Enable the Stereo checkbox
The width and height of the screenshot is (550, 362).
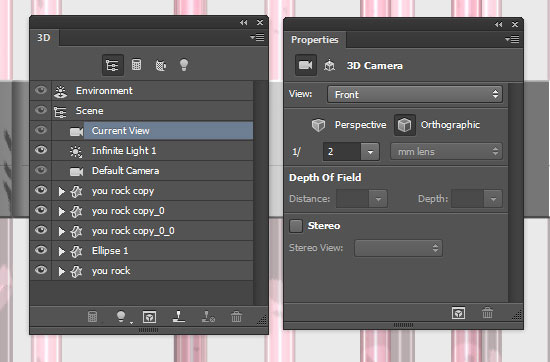296,226
